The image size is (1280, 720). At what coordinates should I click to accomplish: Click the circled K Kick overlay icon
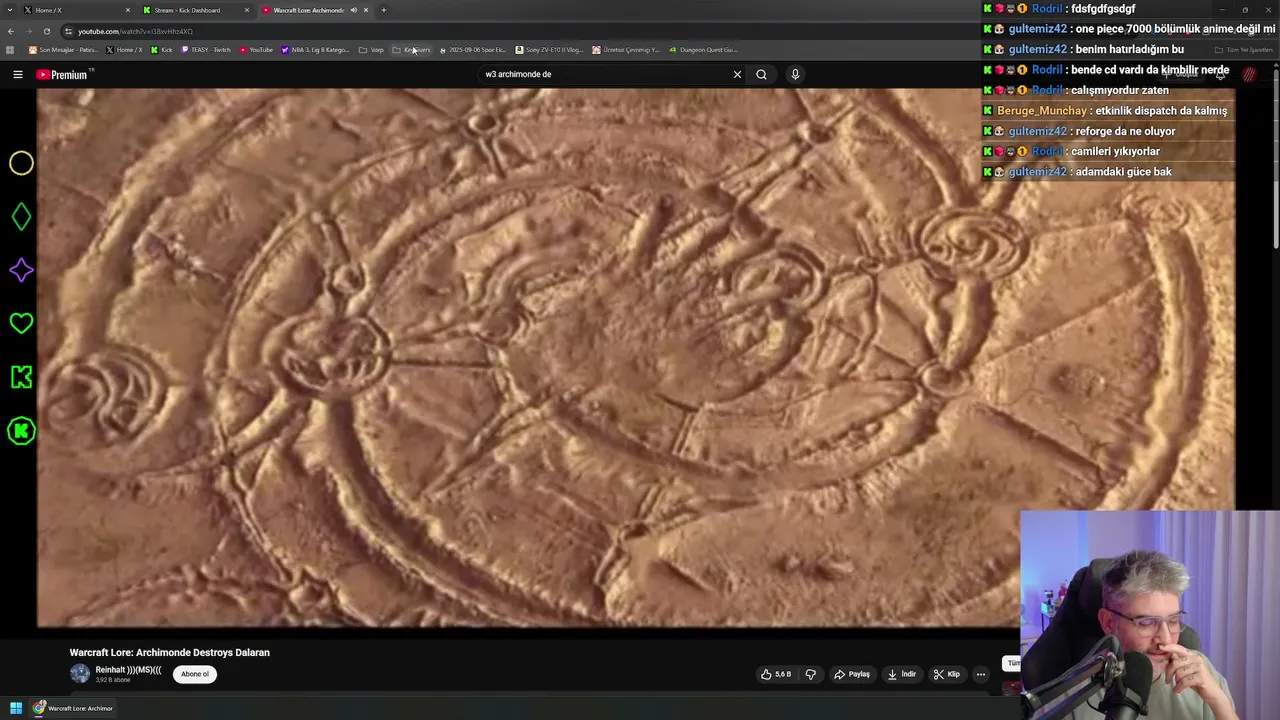coord(21,431)
